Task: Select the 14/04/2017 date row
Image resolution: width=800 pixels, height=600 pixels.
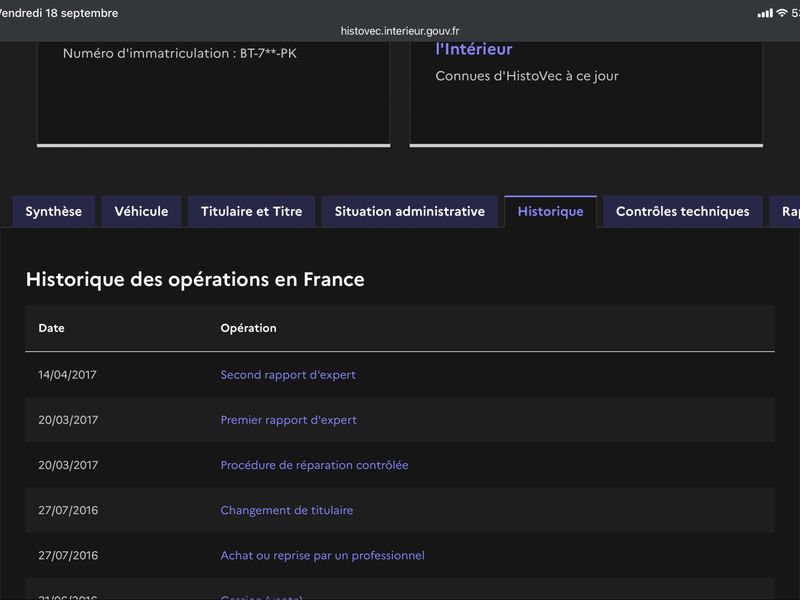Action: tap(400, 374)
